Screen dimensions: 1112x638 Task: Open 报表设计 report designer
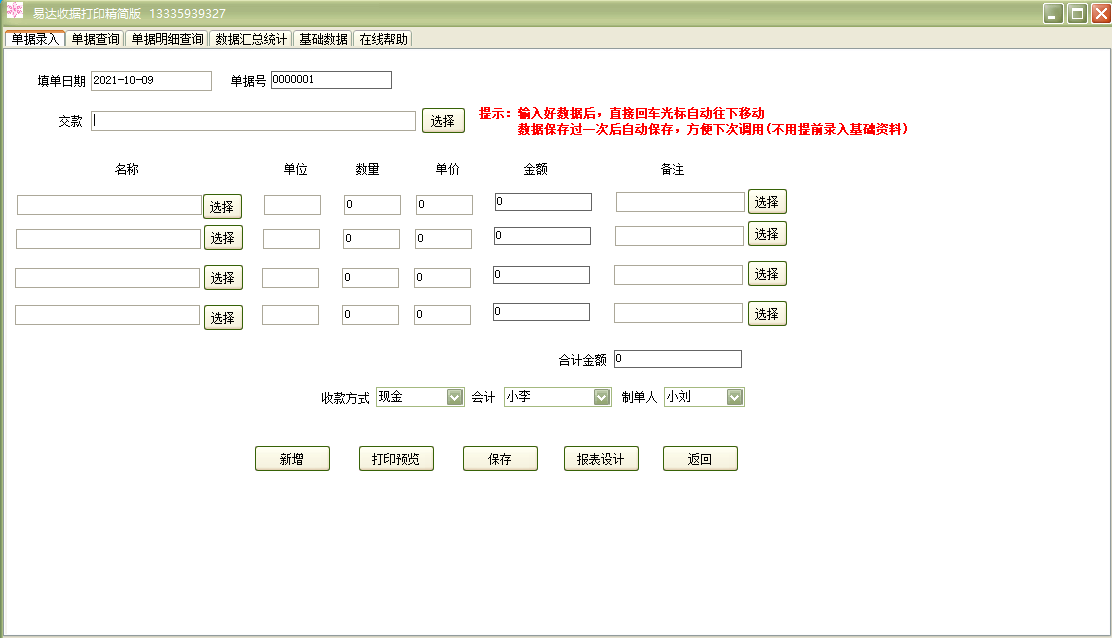click(601, 459)
